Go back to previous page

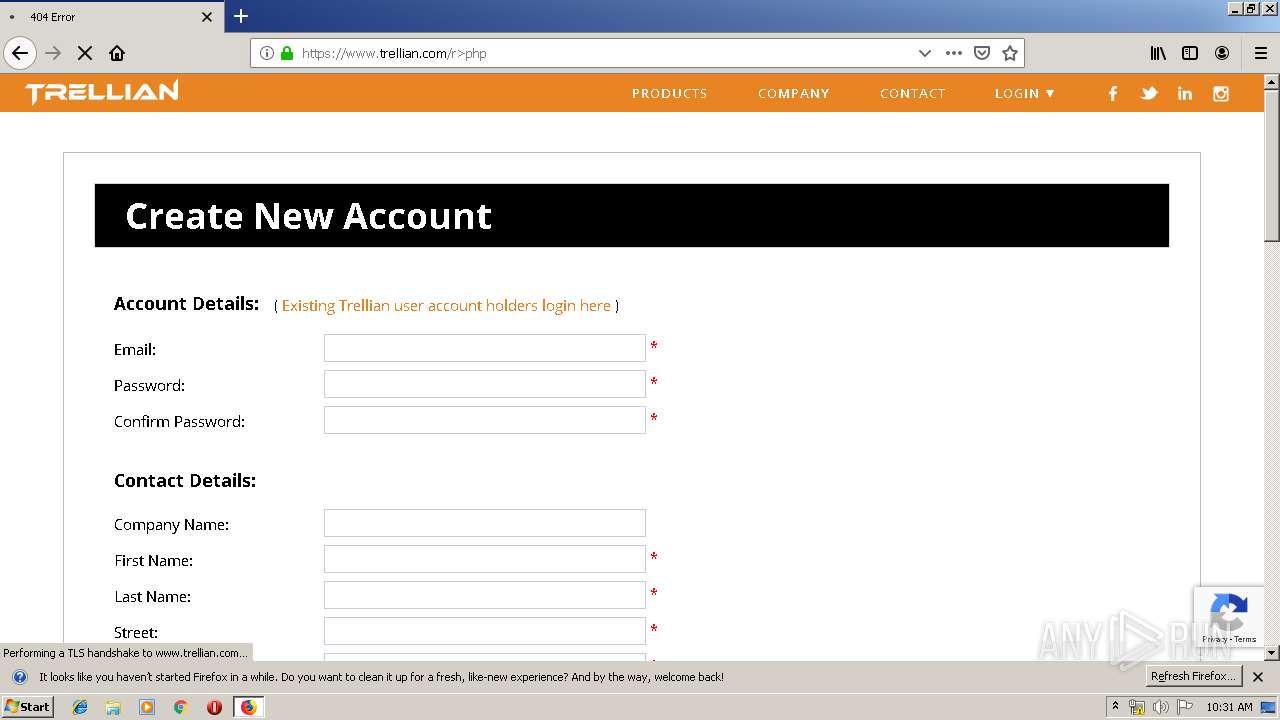tap(20, 53)
